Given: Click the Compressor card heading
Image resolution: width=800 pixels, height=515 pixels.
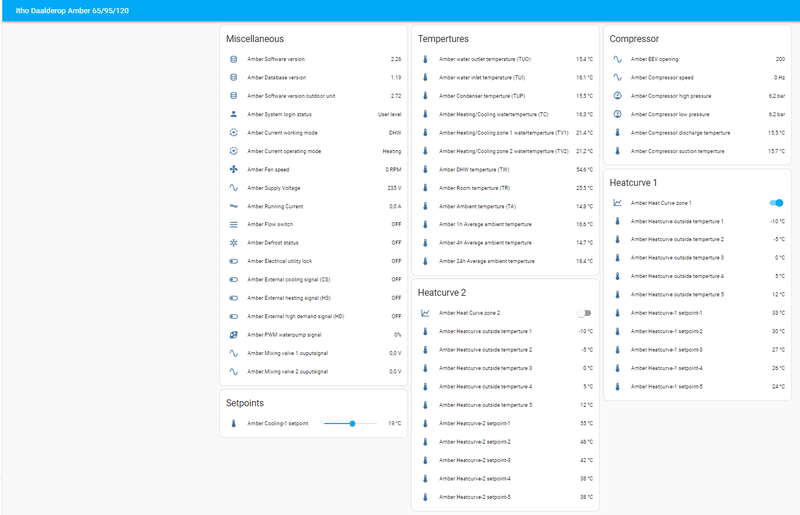Looking at the screenshot, I should tap(634, 39).
